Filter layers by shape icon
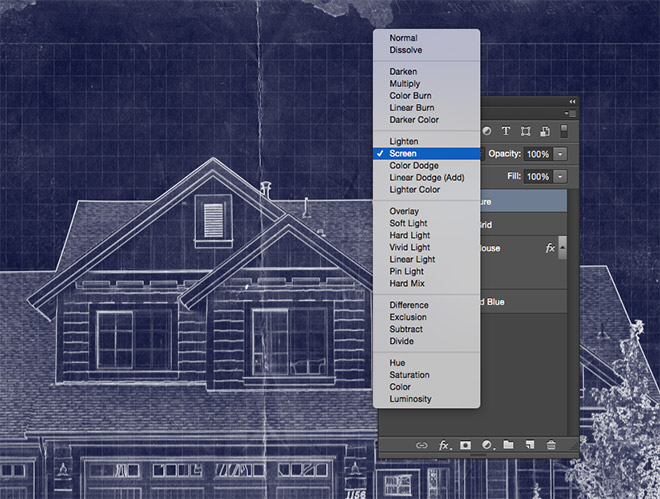The width and height of the screenshot is (660, 499). [525, 131]
